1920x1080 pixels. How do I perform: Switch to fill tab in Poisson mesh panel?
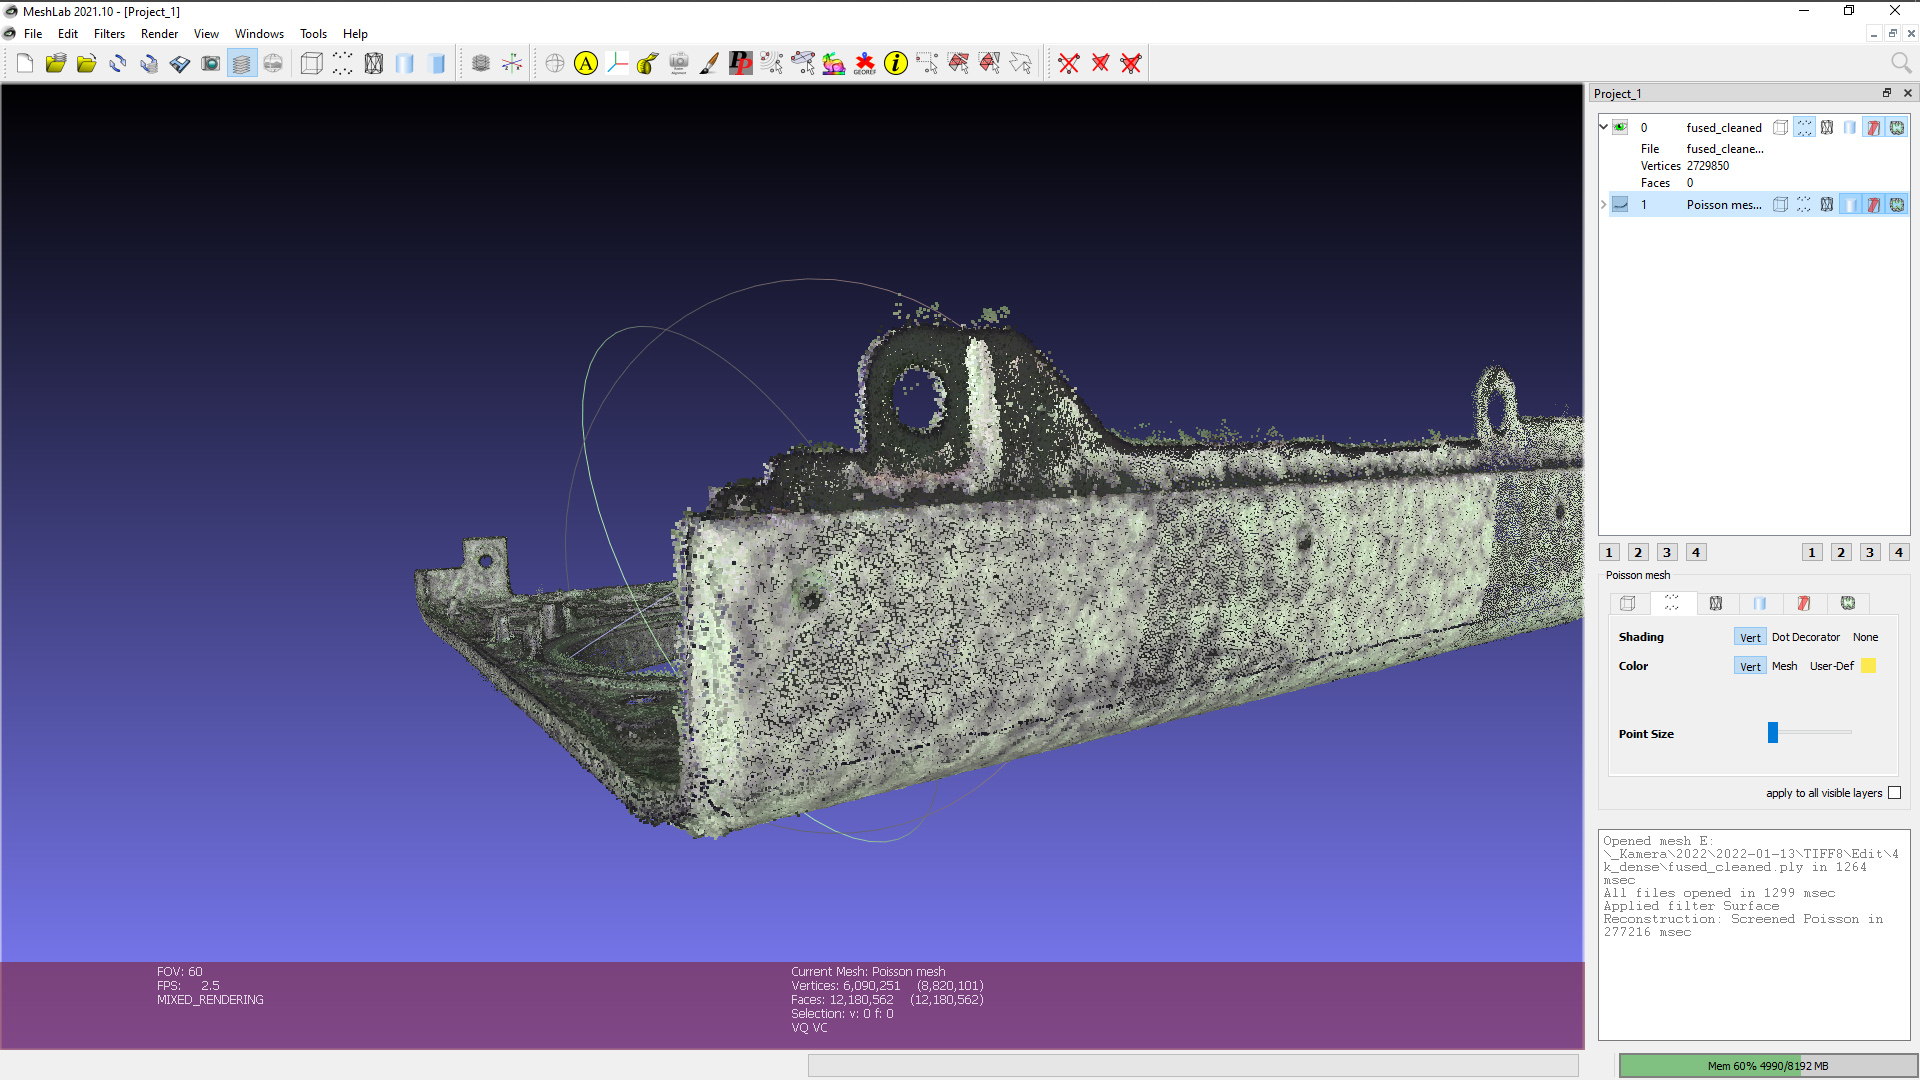[1760, 603]
